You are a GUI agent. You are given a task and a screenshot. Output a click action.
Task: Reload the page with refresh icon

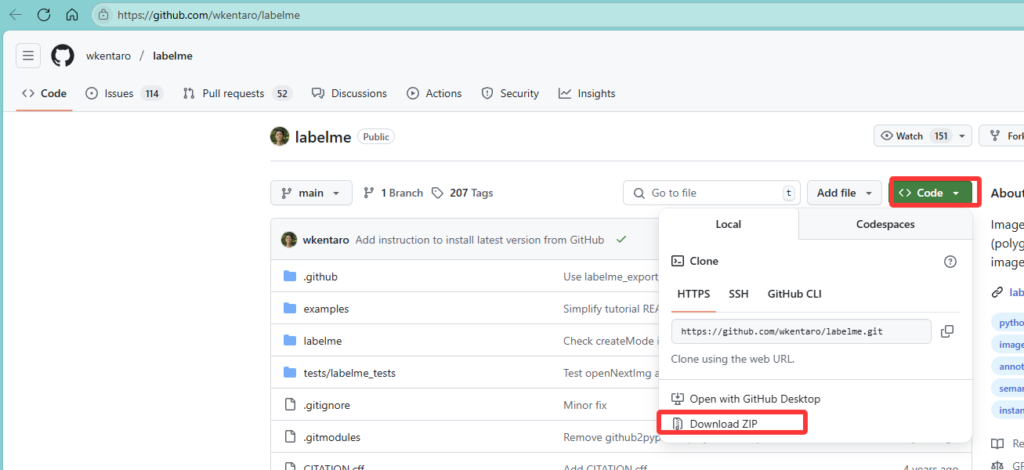(44, 14)
